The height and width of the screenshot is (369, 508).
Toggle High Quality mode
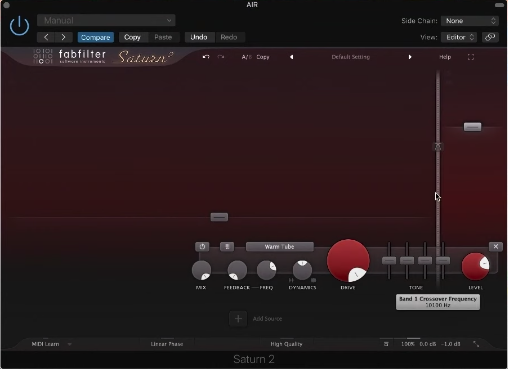coord(286,344)
